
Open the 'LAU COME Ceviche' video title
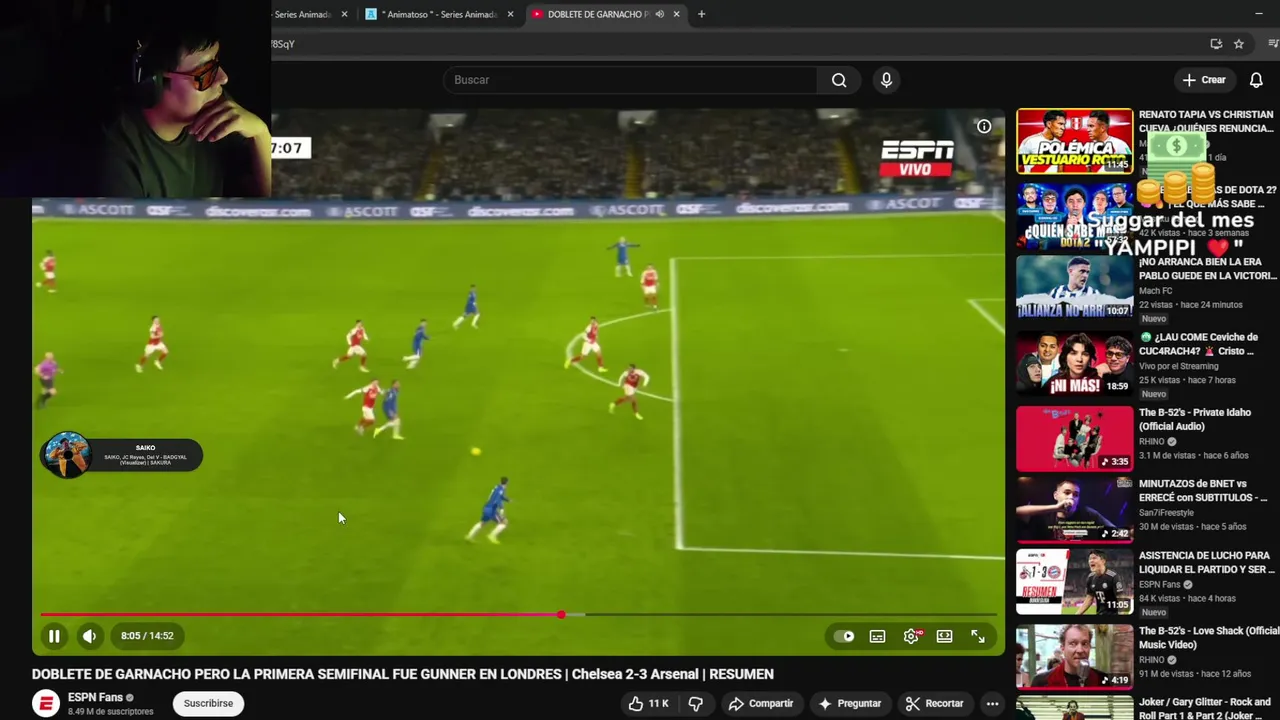(1199, 344)
